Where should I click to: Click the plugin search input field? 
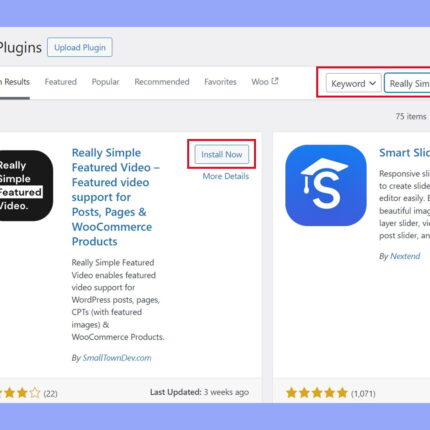[407, 83]
